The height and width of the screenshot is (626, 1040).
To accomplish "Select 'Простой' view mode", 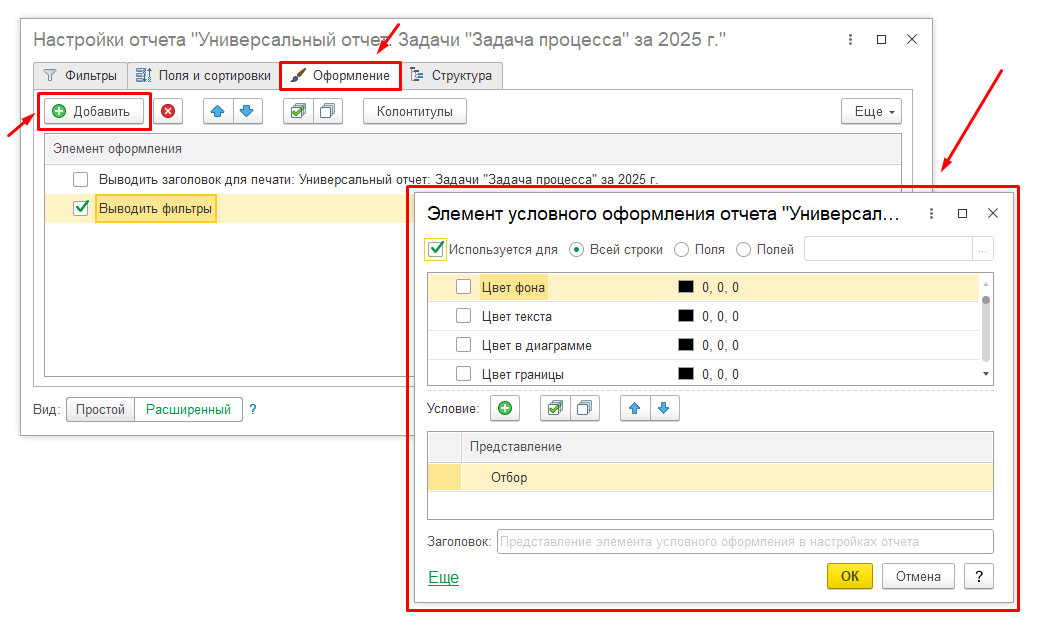I will 100,409.
